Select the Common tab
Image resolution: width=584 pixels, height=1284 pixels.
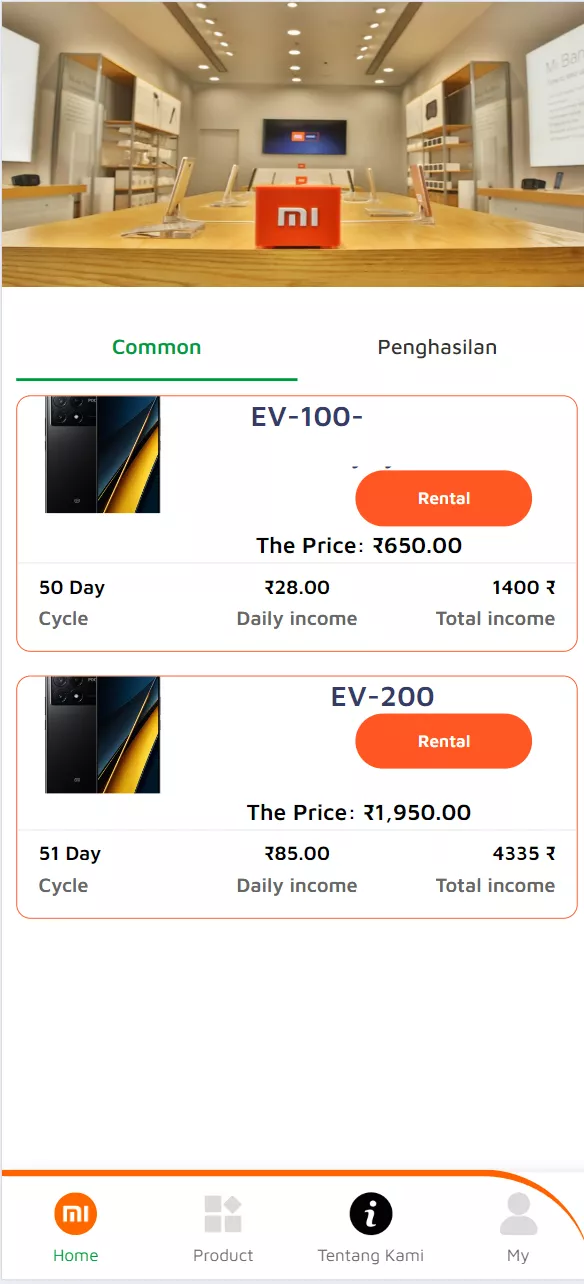point(157,347)
